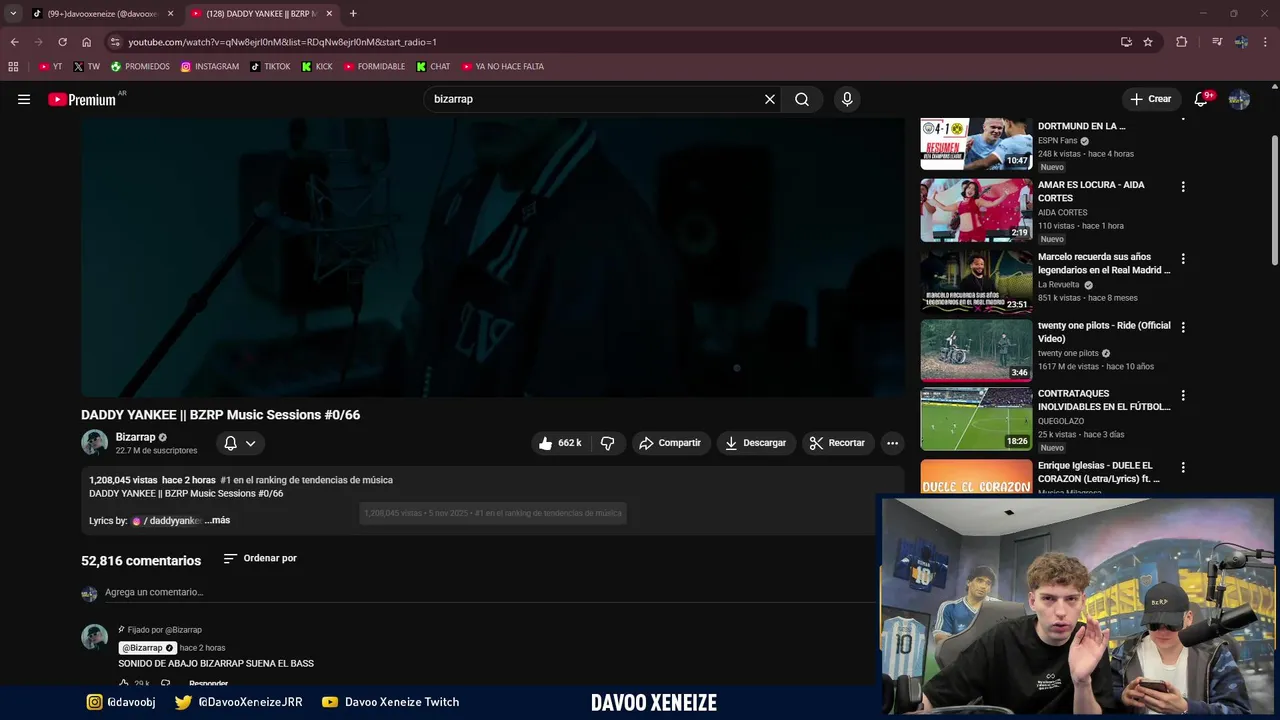
Task: Open options menu for Marcelo recuerda video
Action: pyautogui.click(x=1183, y=258)
